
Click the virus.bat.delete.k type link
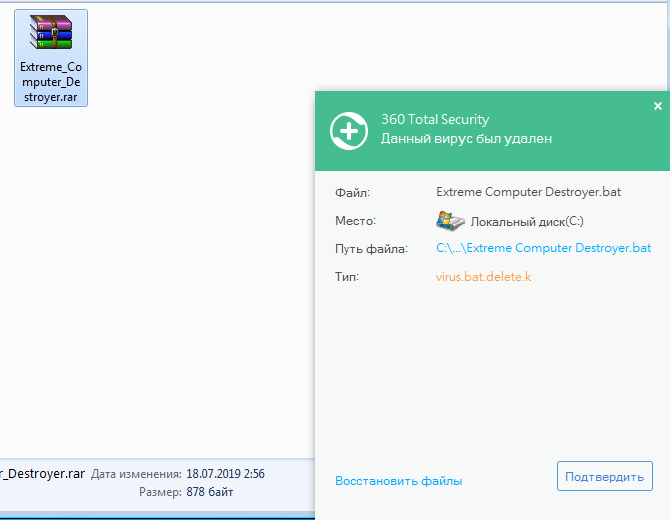coord(483,277)
